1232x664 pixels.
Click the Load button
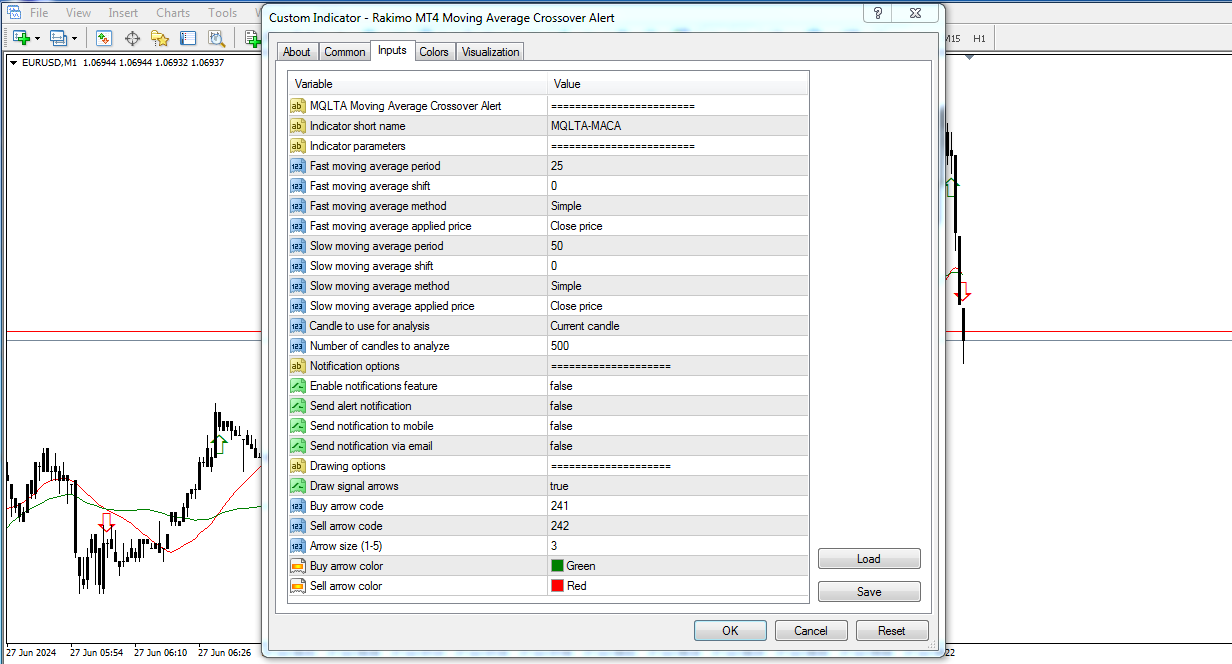[868, 559]
